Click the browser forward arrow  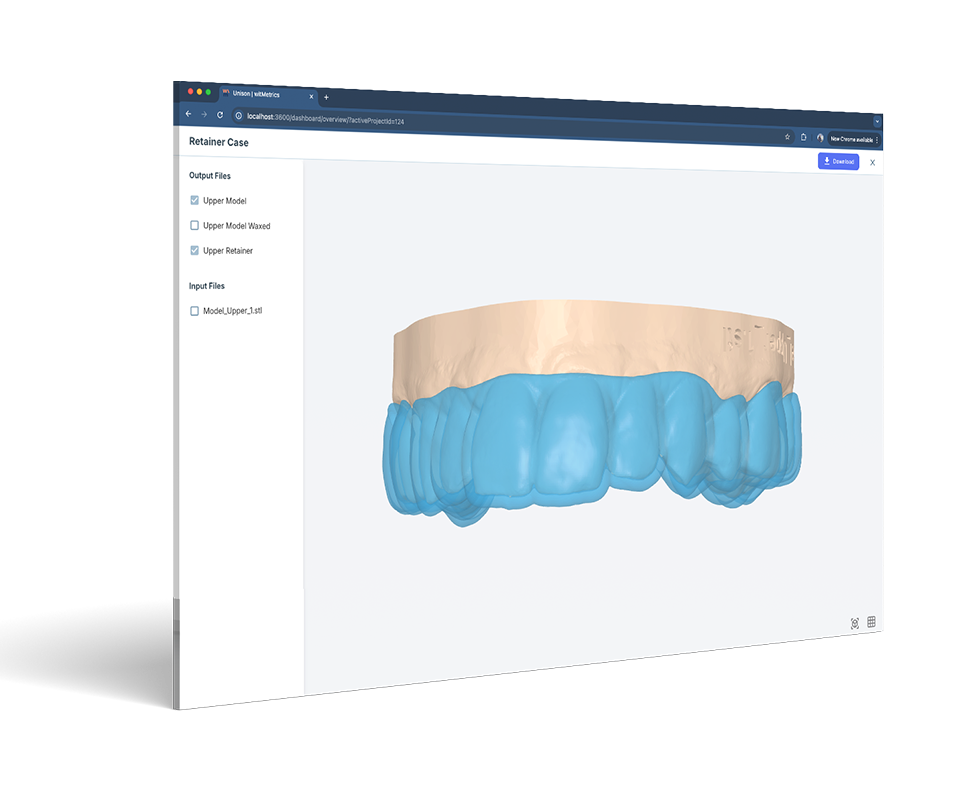(204, 114)
